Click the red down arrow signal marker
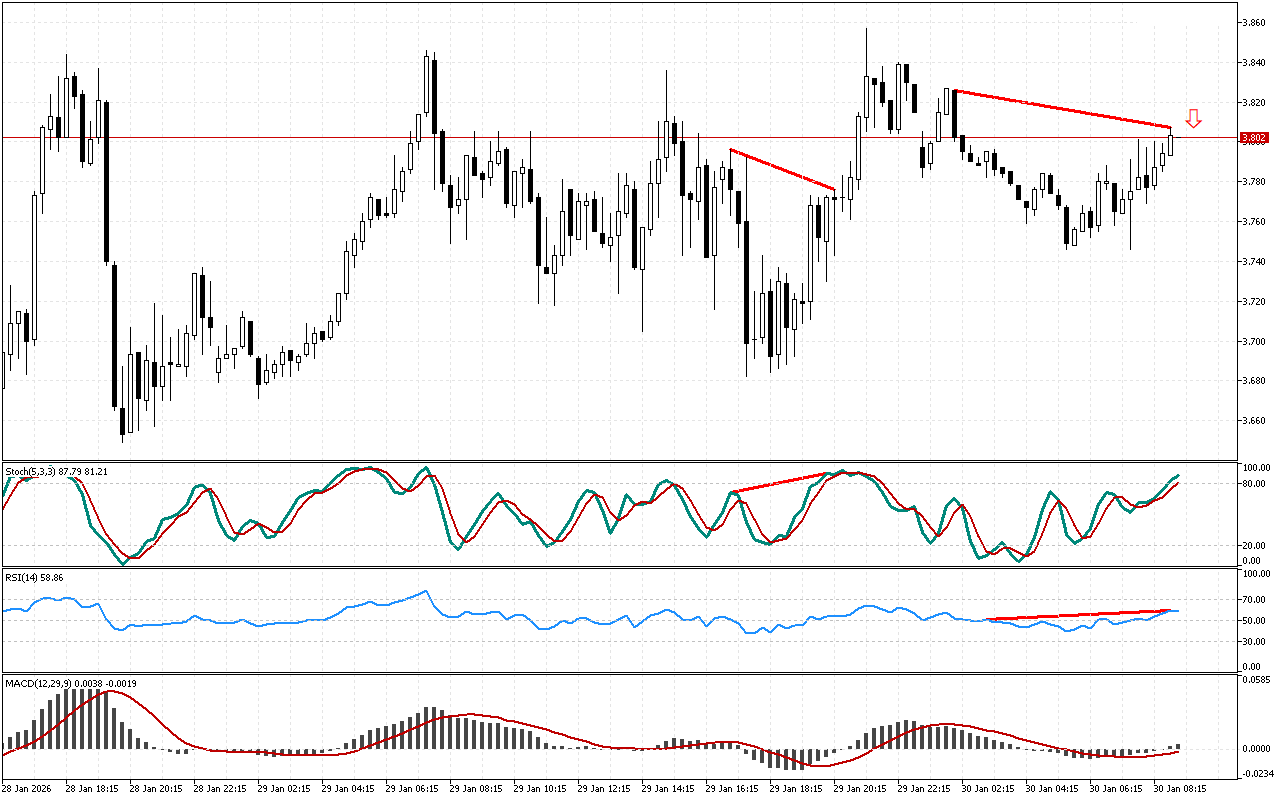The width and height of the screenshot is (1280, 800). pos(1193,119)
